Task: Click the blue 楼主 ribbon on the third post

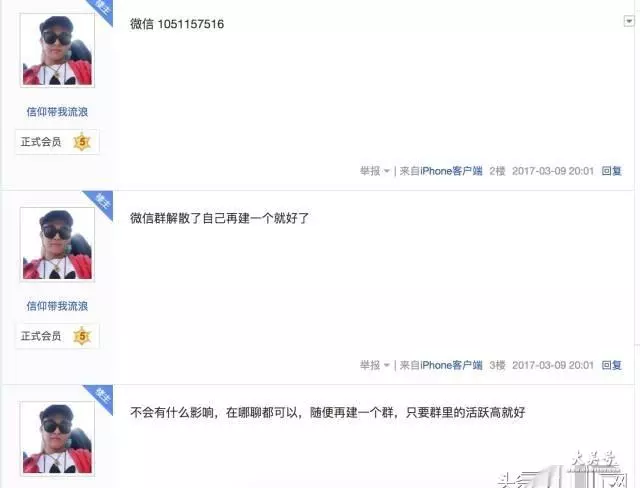Action: click(x=102, y=396)
